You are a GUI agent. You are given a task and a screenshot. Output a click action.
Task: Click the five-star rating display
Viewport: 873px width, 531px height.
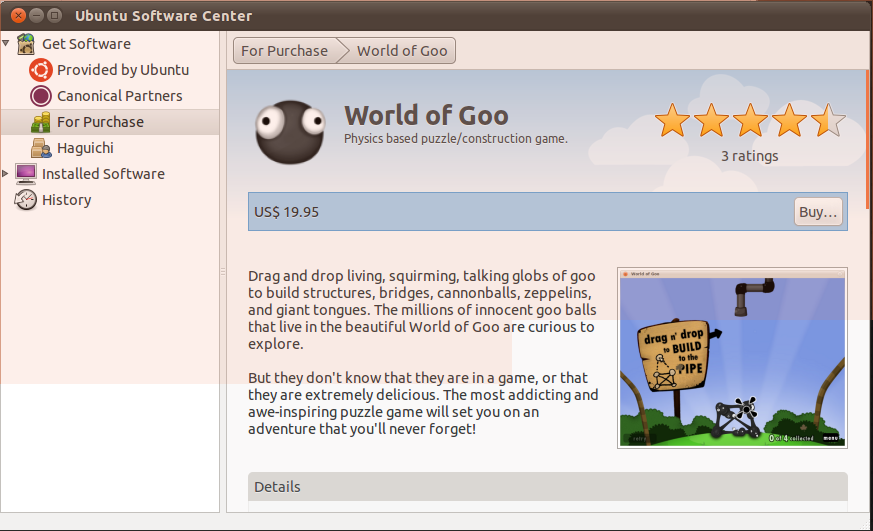(749, 122)
